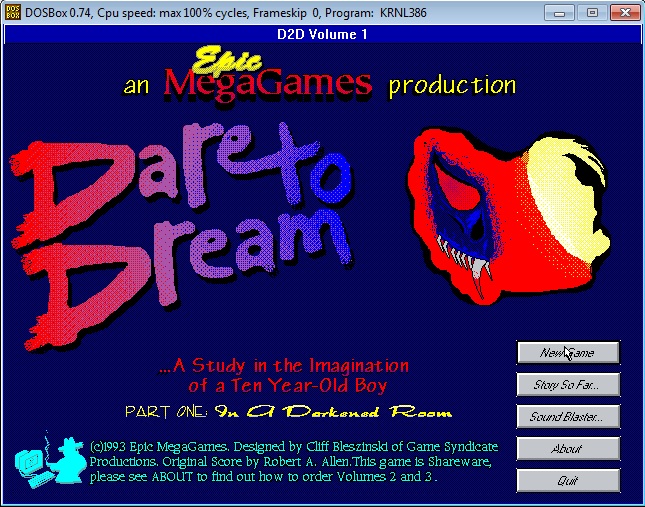Click 'PART ONE: In A Darkened Room' subtitle

[x=289, y=412]
